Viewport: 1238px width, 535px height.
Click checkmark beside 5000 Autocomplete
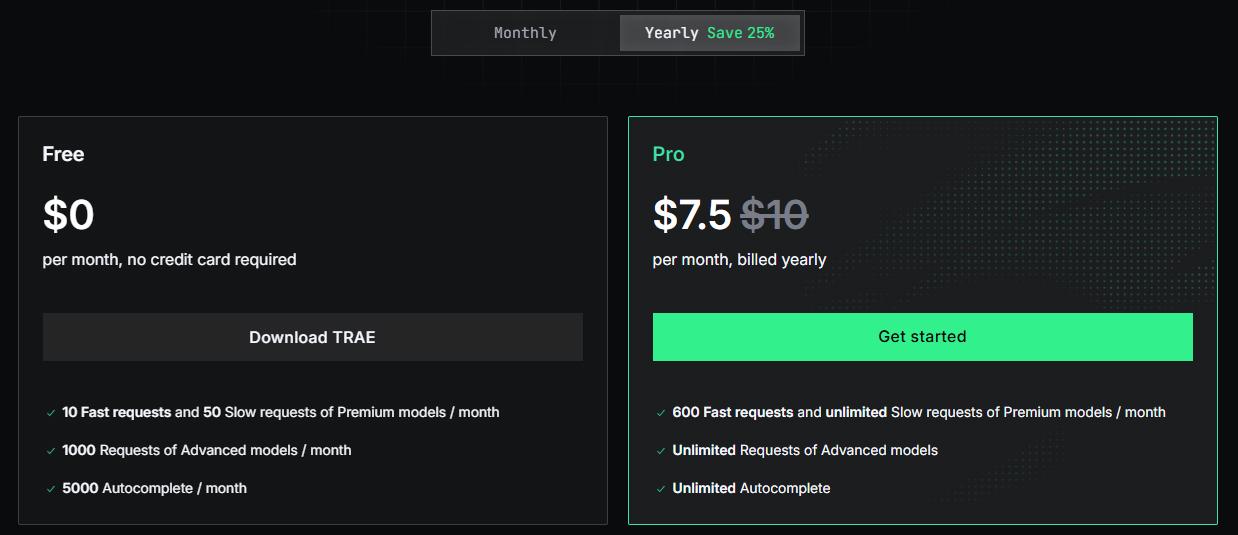[x=51, y=489]
